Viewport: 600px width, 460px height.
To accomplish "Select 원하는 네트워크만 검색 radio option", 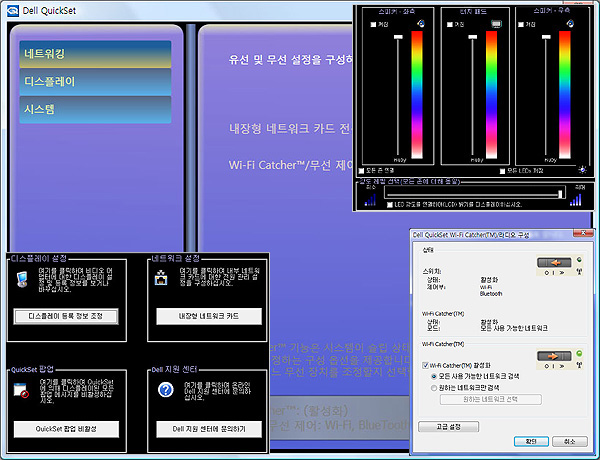I will point(434,388).
